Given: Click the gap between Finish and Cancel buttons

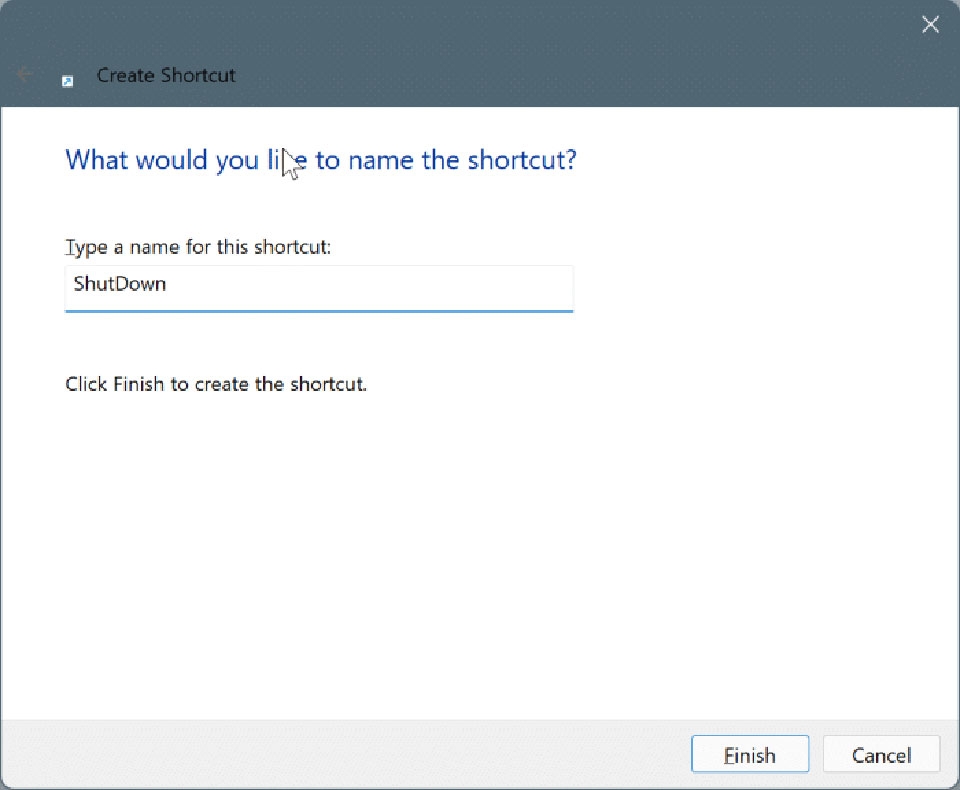Looking at the screenshot, I should tap(815, 755).
